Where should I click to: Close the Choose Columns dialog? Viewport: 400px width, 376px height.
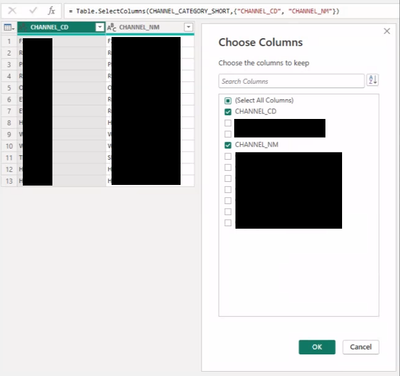point(387,31)
